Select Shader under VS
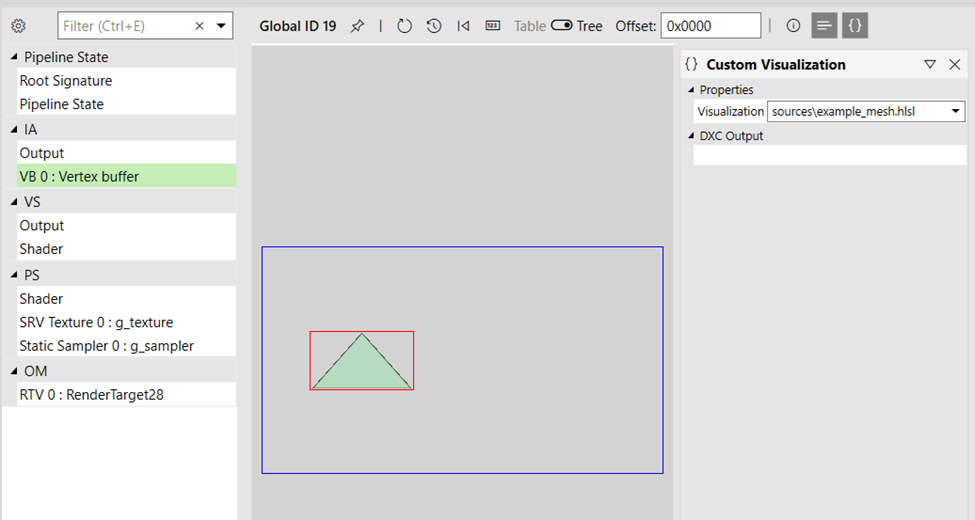 pos(127,249)
